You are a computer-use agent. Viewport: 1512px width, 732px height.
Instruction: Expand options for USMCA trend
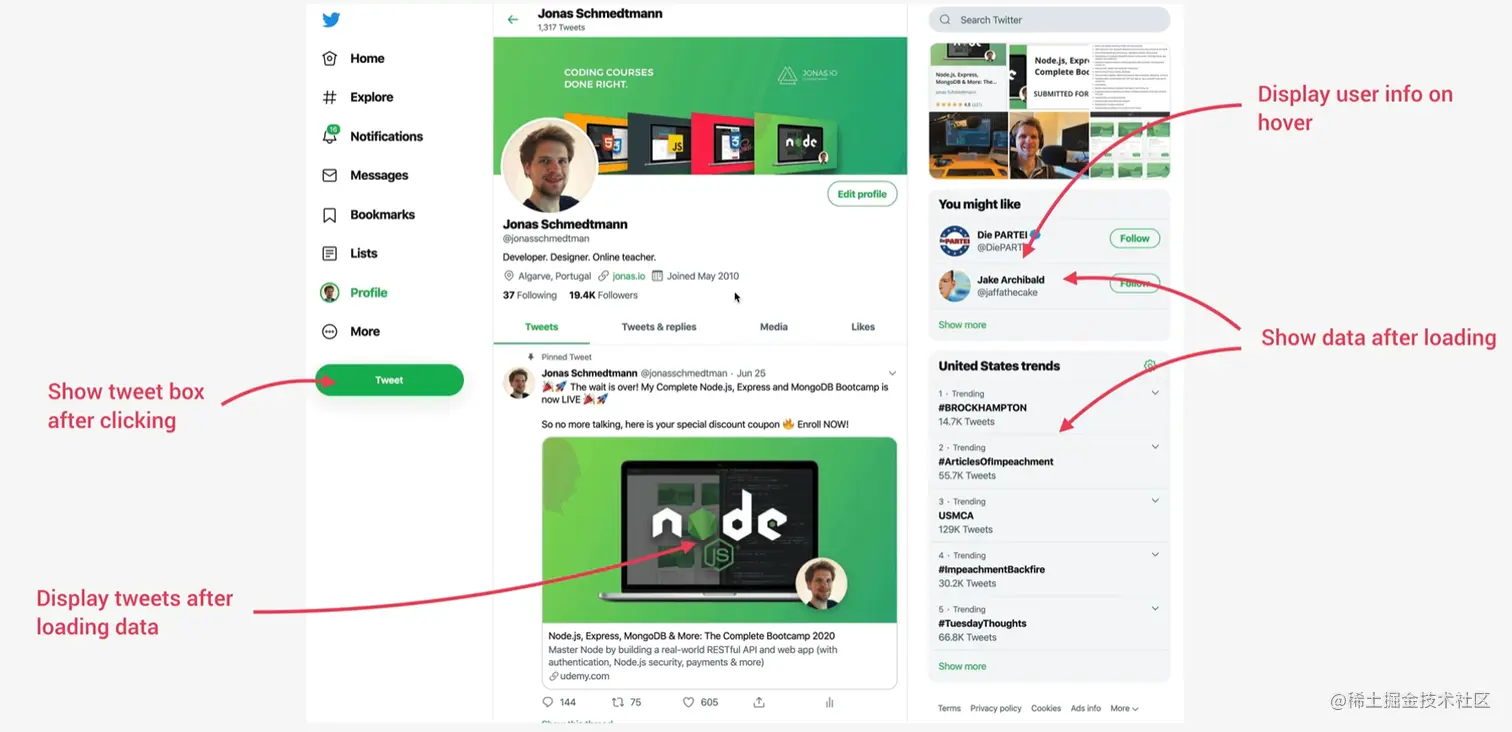coord(1155,501)
